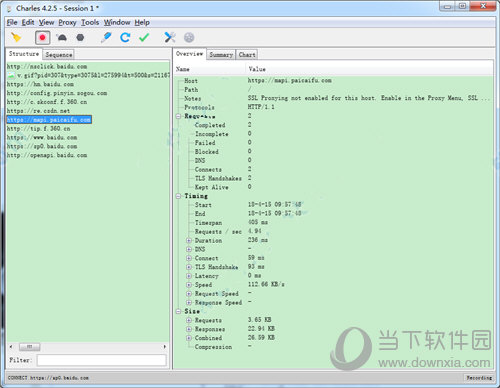This screenshot has width=500, height=388.
Task: Open the File menu
Action: (x=12, y=22)
